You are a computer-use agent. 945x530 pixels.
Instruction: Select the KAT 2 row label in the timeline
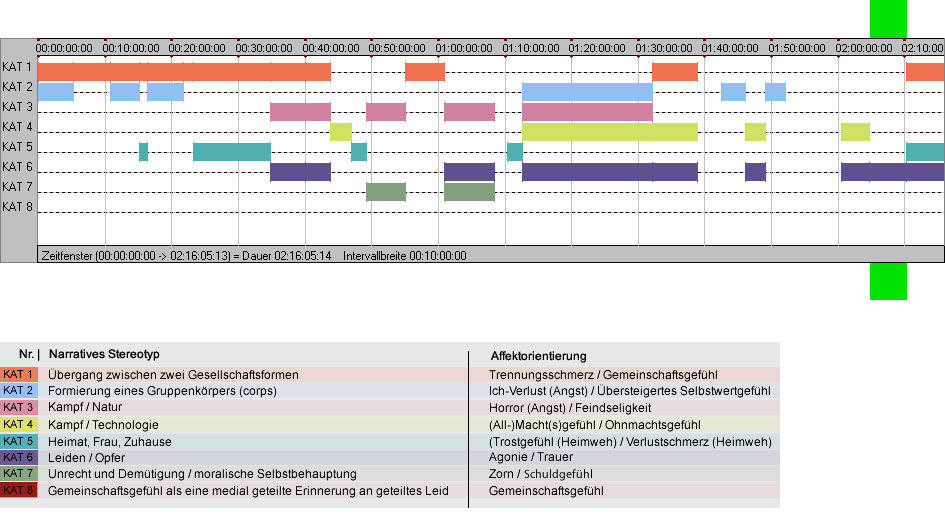[x=17, y=87]
